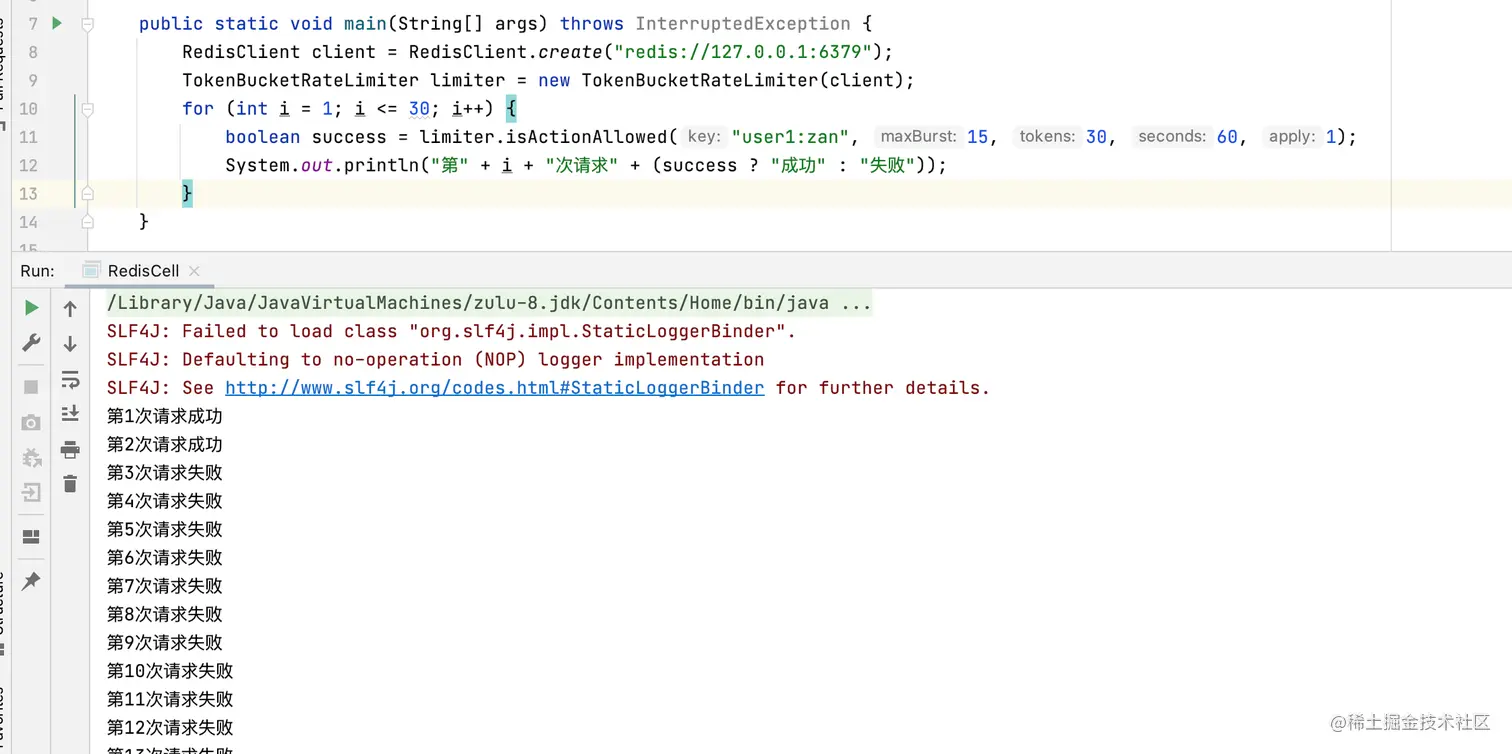Image resolution: width=1512 pixels, height=754 pixels.
Task: Click the apply parameter hint
Action: (1291, 137)
